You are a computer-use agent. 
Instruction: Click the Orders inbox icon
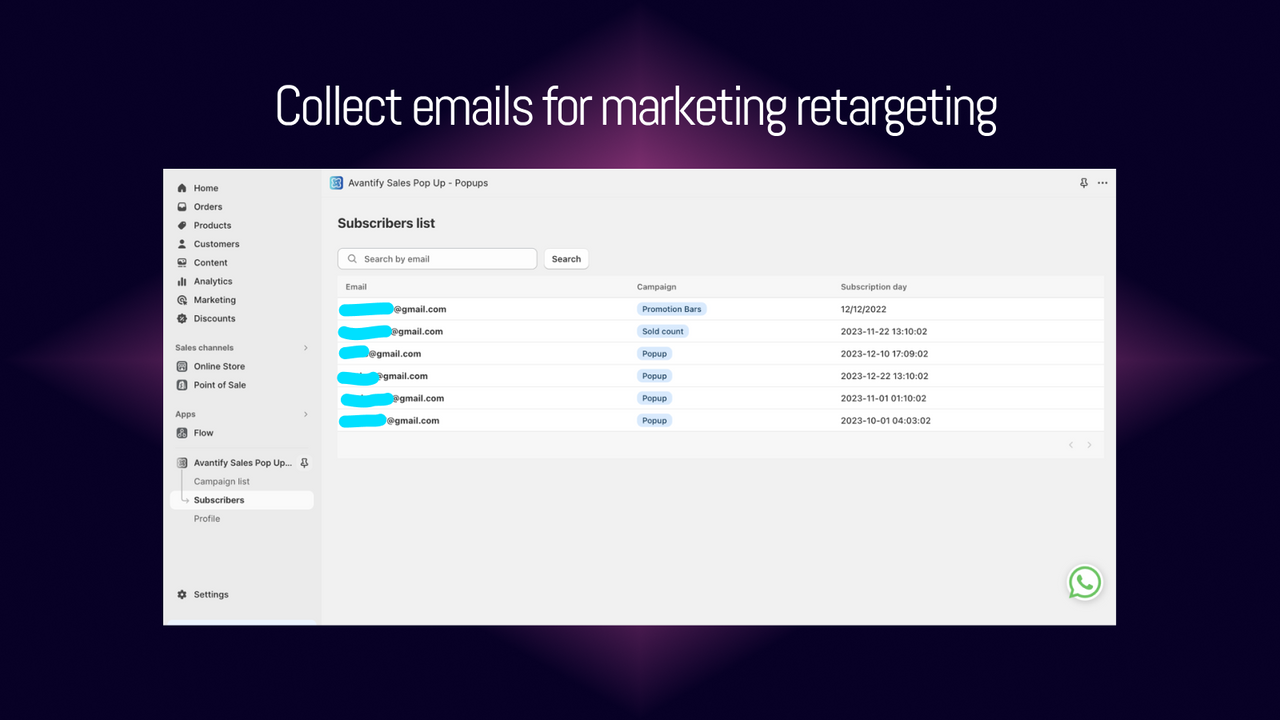[182, 207]
